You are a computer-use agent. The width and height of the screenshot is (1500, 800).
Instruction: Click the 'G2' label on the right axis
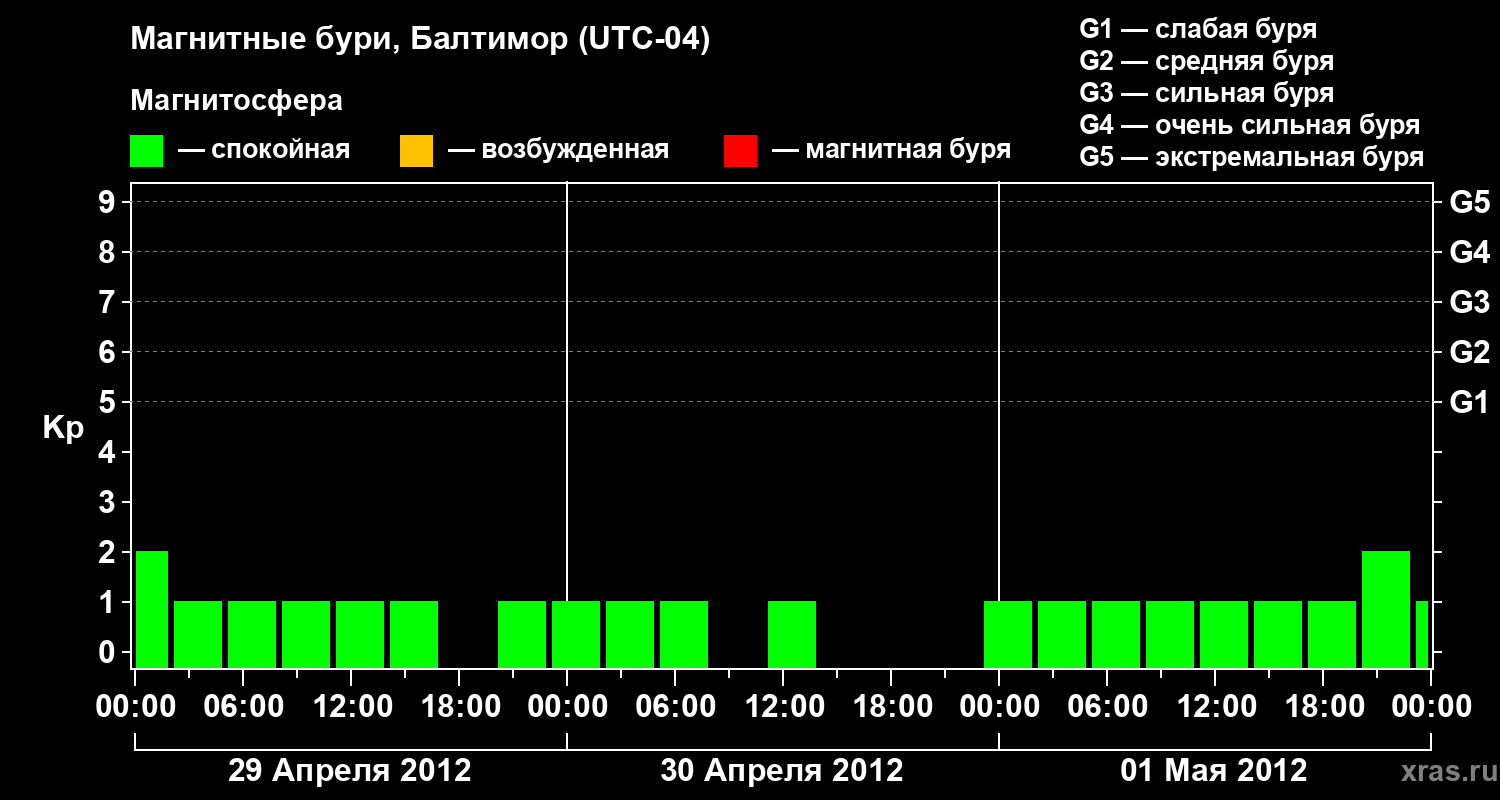(1469, 352)
